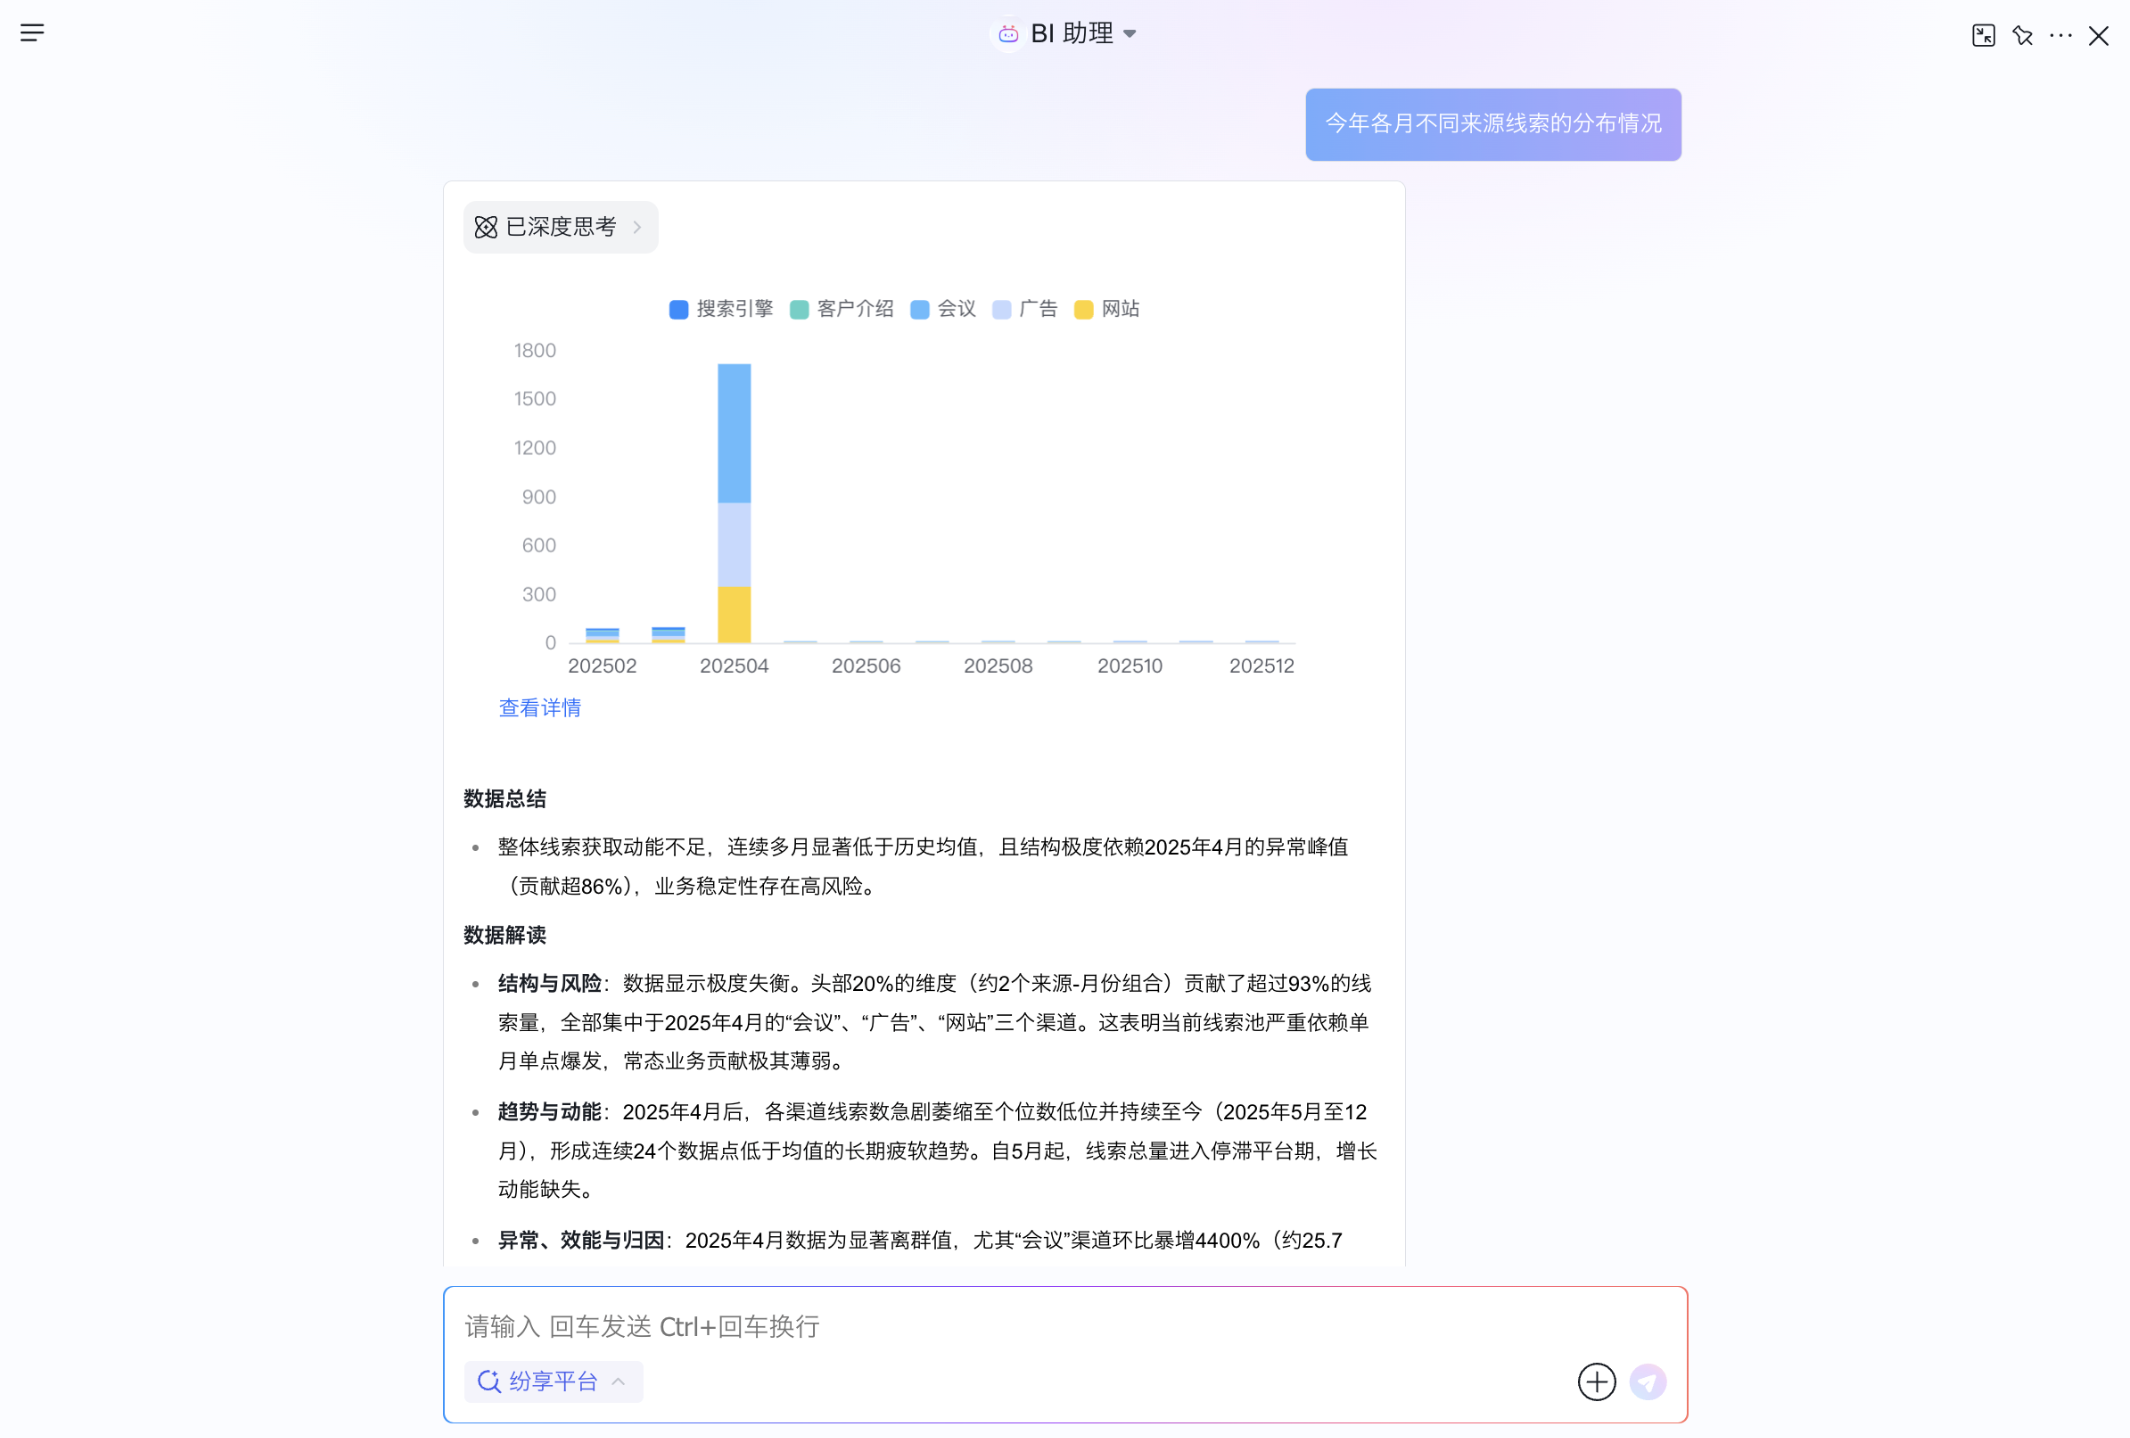Close the BI assistant panel
Viewport: 2130px width, 1438px height.
tap(2098, 36)
